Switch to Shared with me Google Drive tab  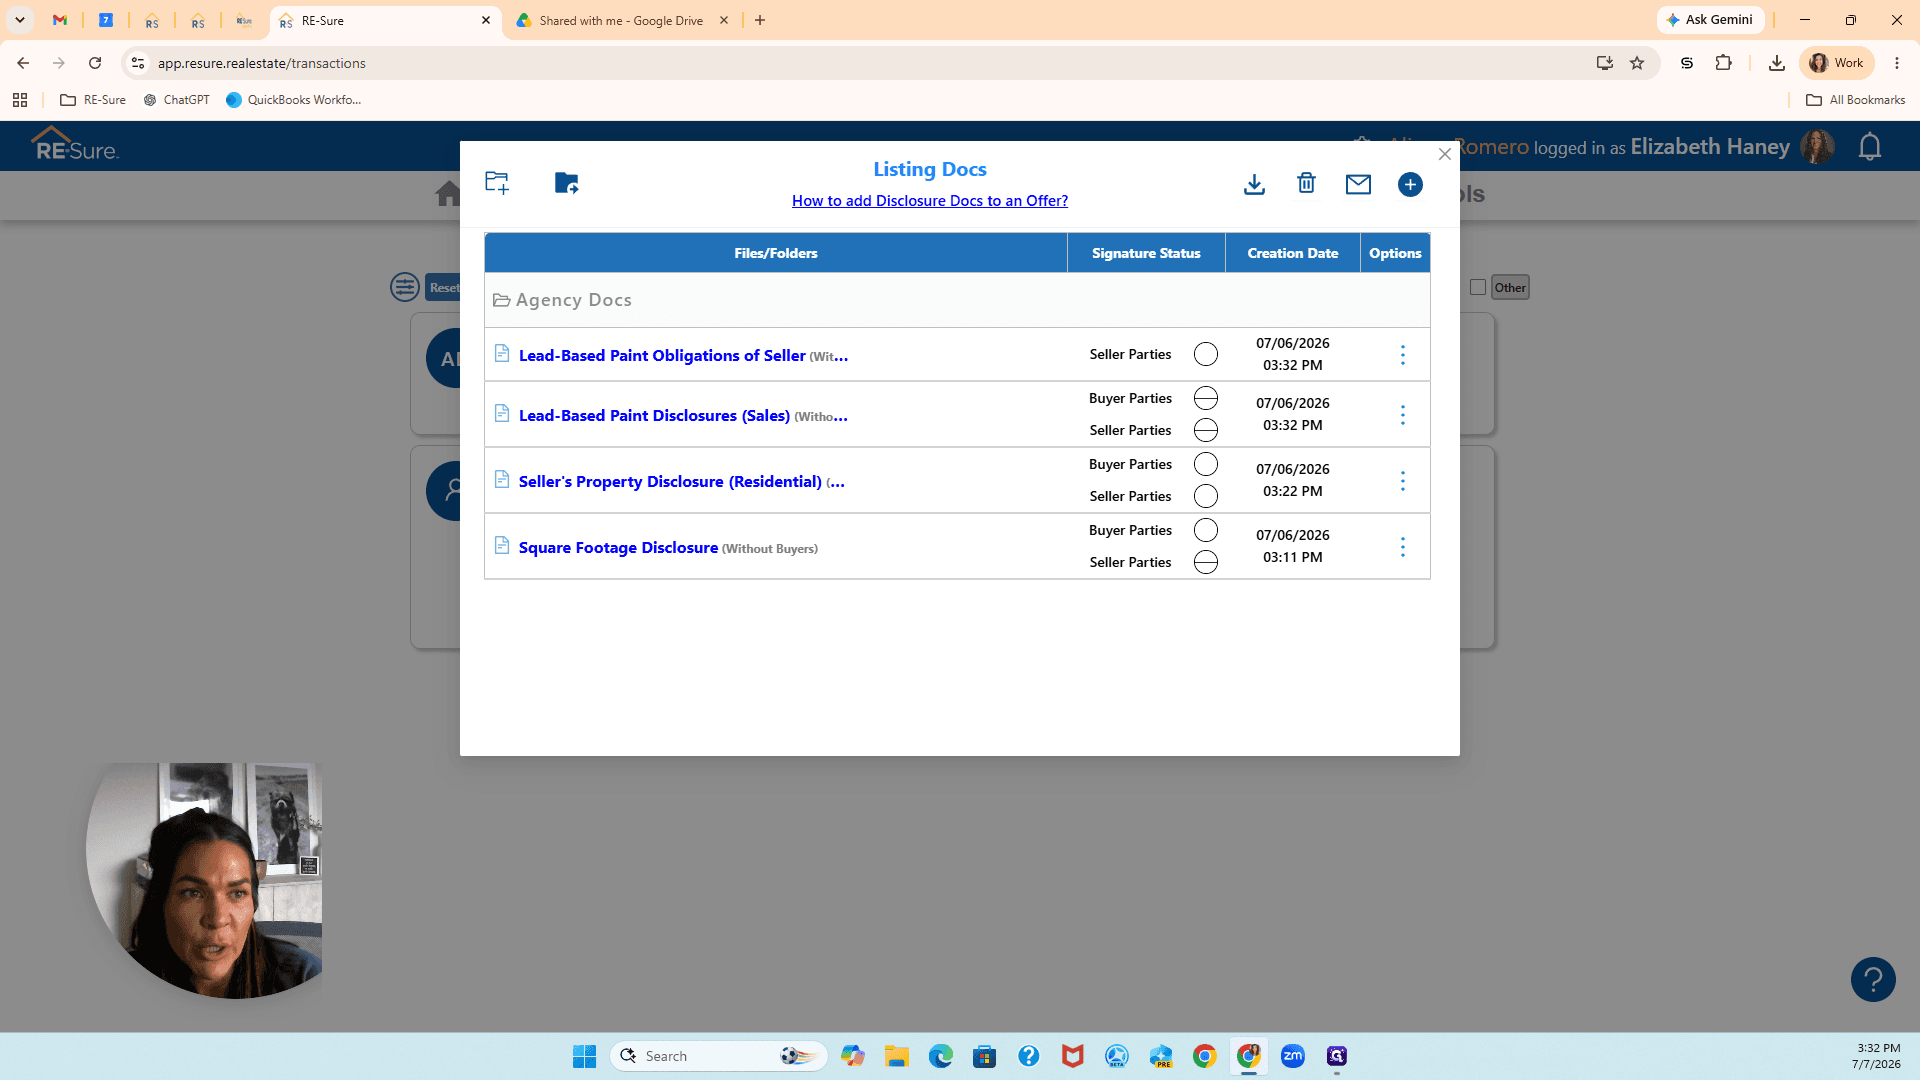click(x=622, y=20)
